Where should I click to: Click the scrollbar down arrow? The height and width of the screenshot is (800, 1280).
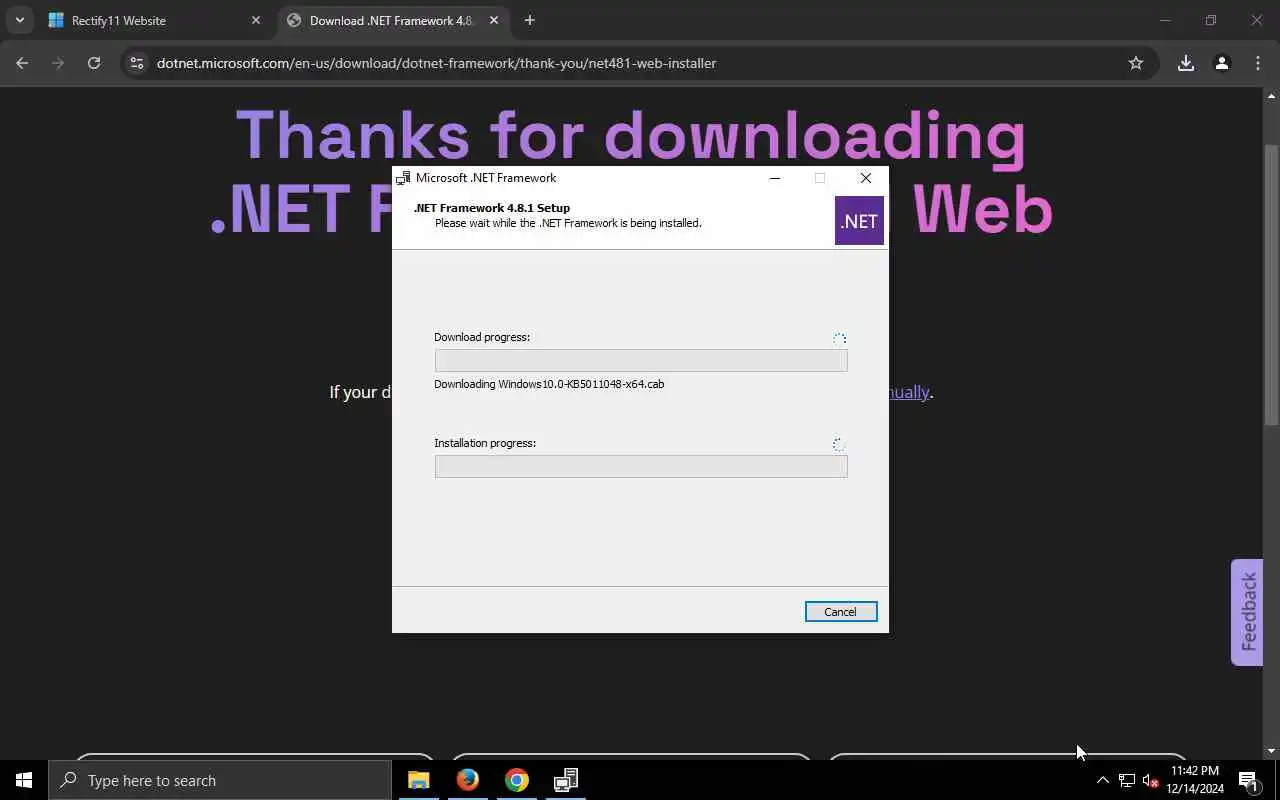1271,751
